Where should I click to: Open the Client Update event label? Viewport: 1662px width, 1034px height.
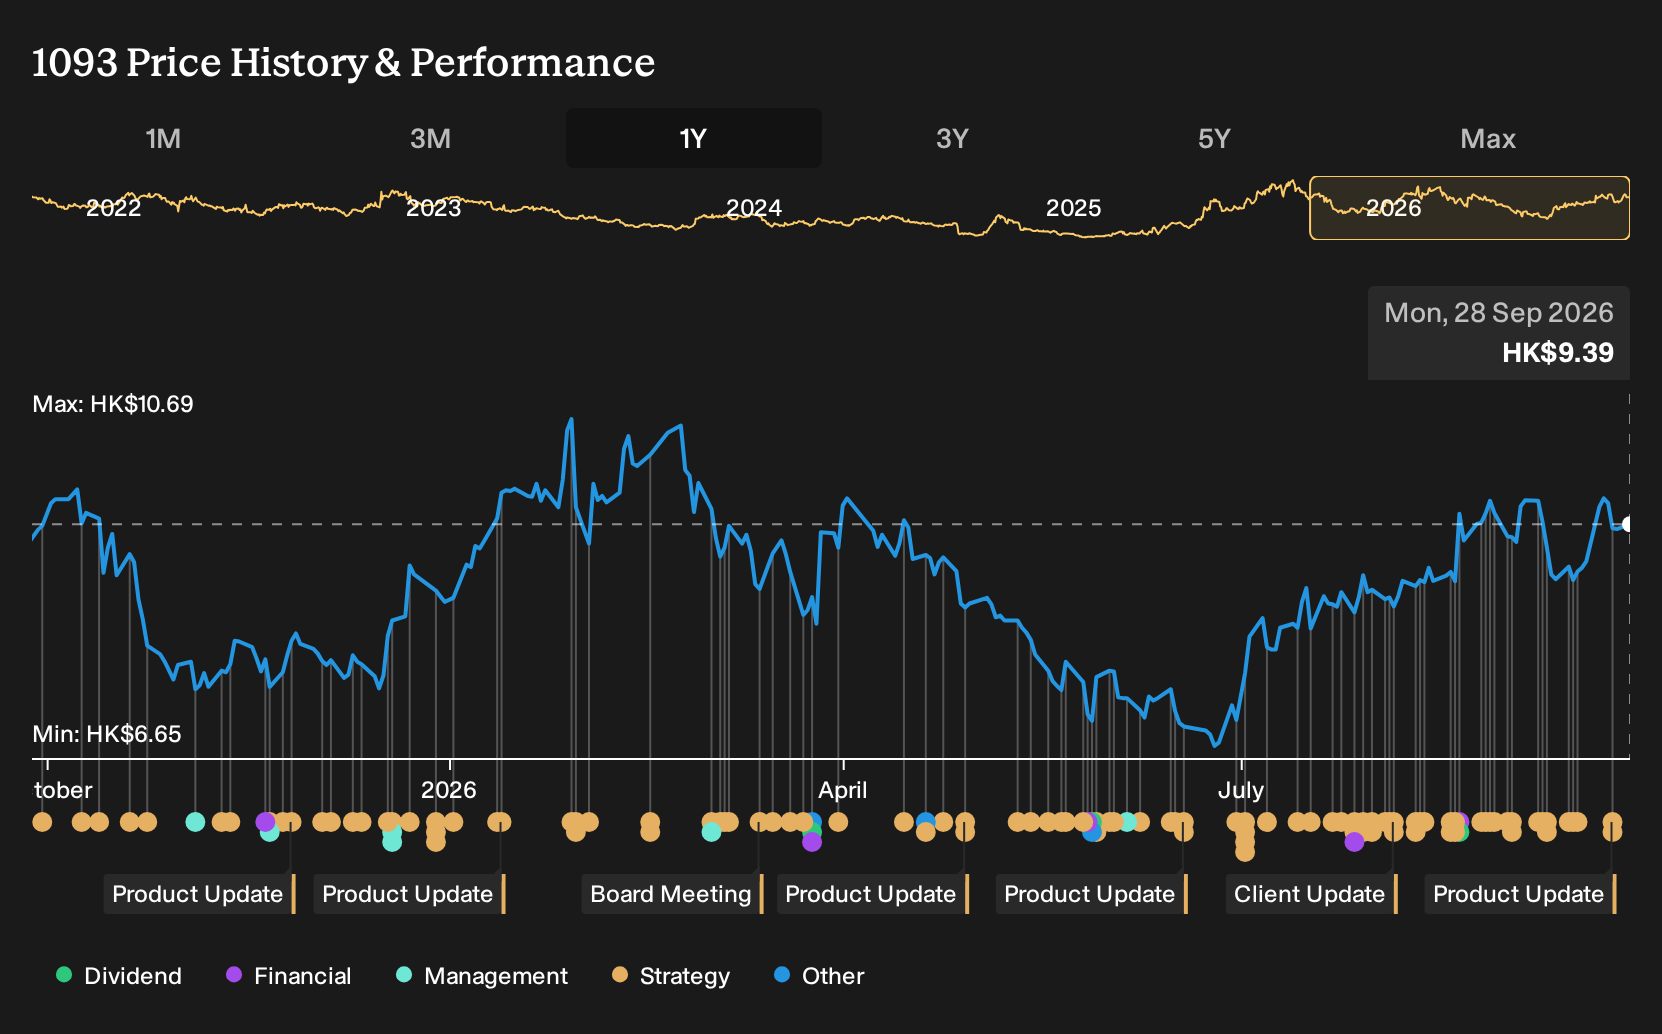[1311, 894]
